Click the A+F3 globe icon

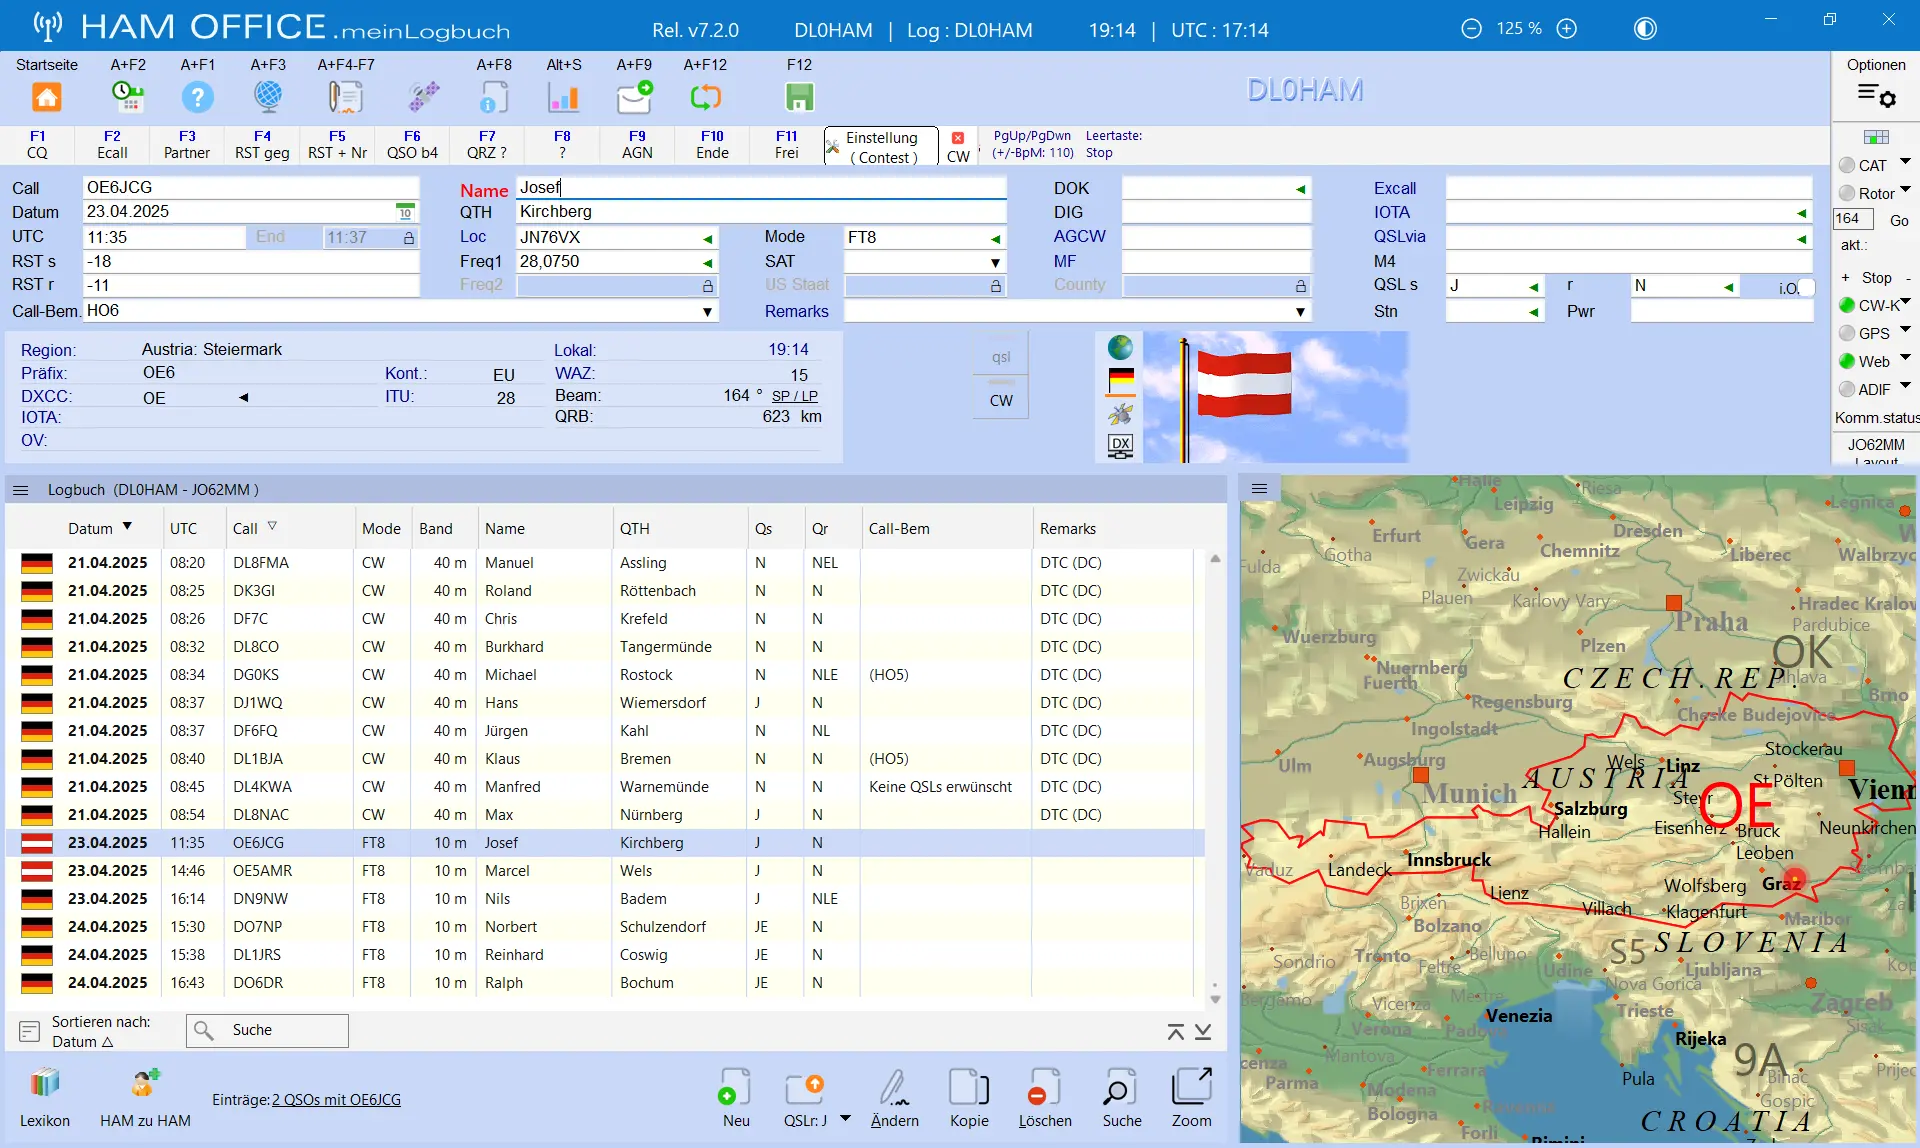[x=268, y=97]
